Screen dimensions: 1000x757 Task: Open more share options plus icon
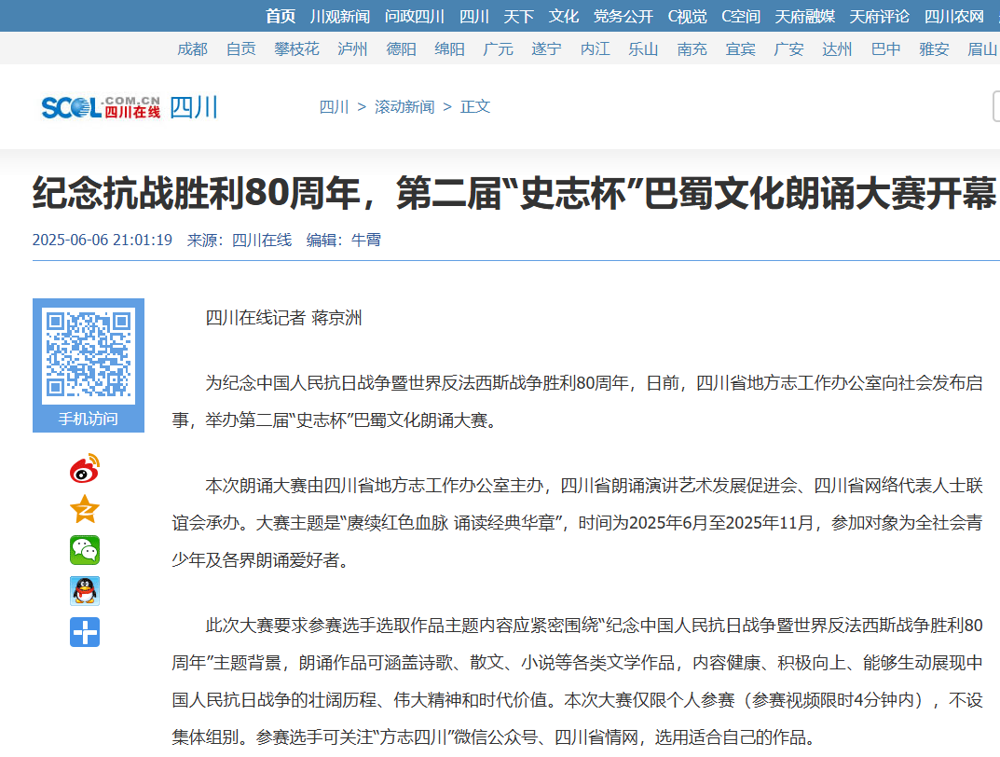tap(85, 632)
